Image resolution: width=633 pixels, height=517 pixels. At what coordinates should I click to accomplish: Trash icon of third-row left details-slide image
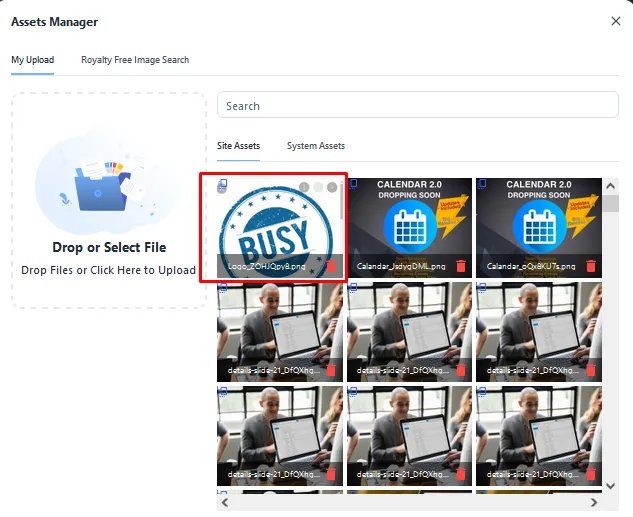pyautogui.click(x=331, y=474)
